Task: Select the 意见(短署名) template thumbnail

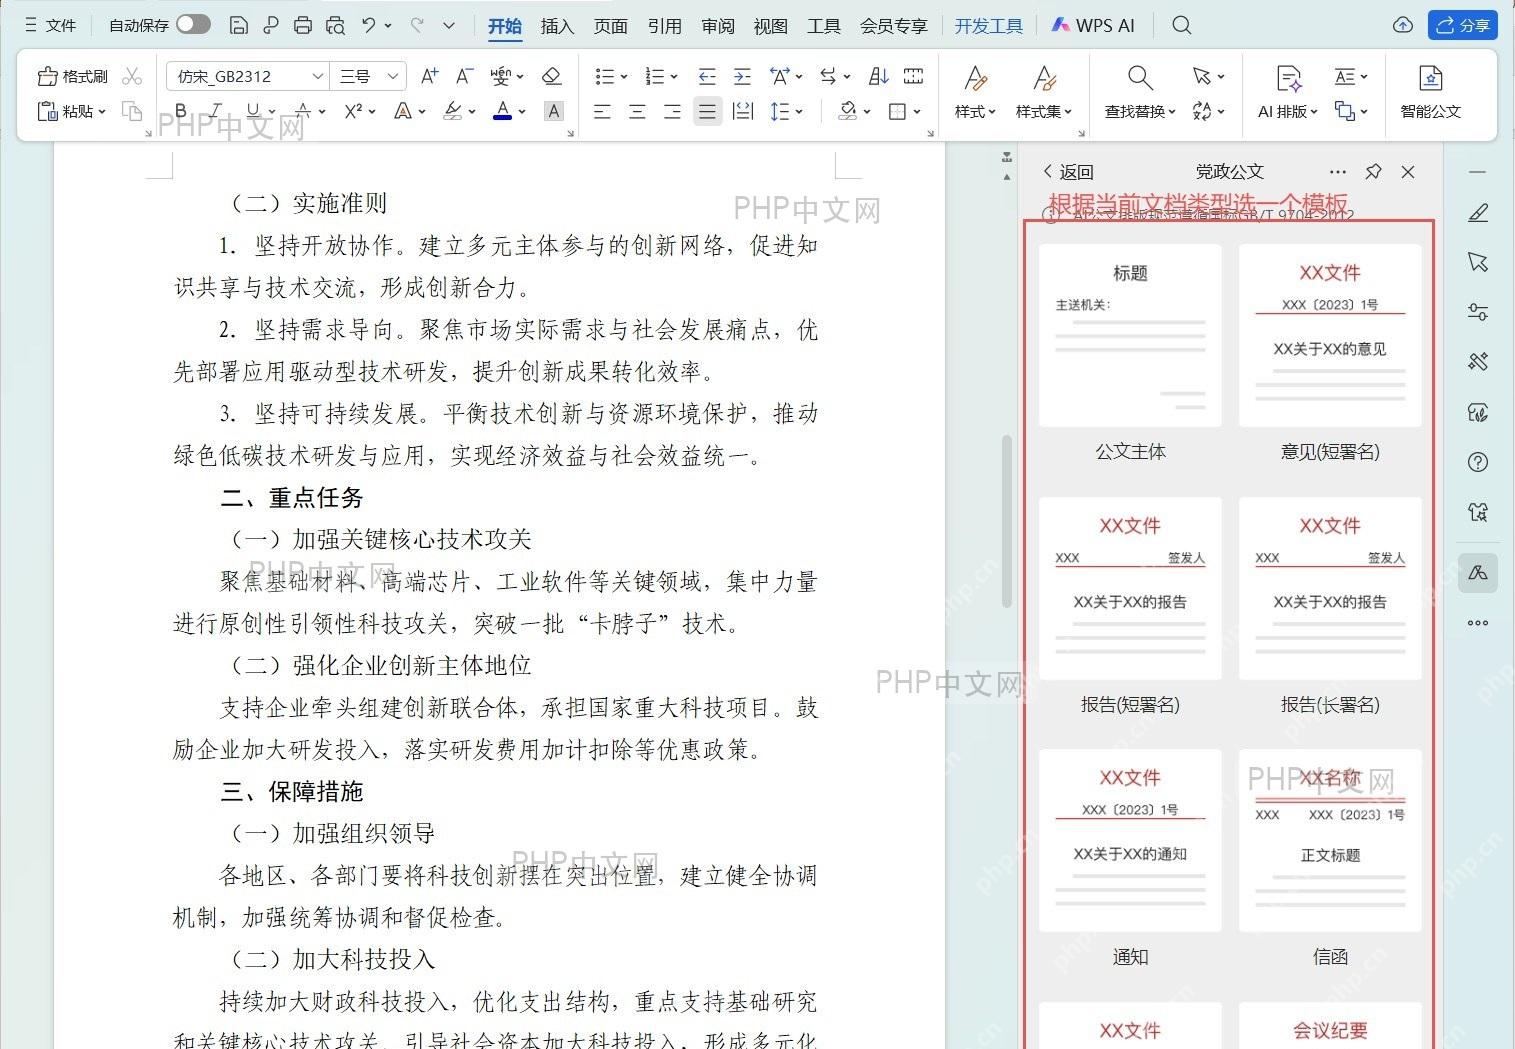Action: pyautogui.click(x=1330, y=336)
